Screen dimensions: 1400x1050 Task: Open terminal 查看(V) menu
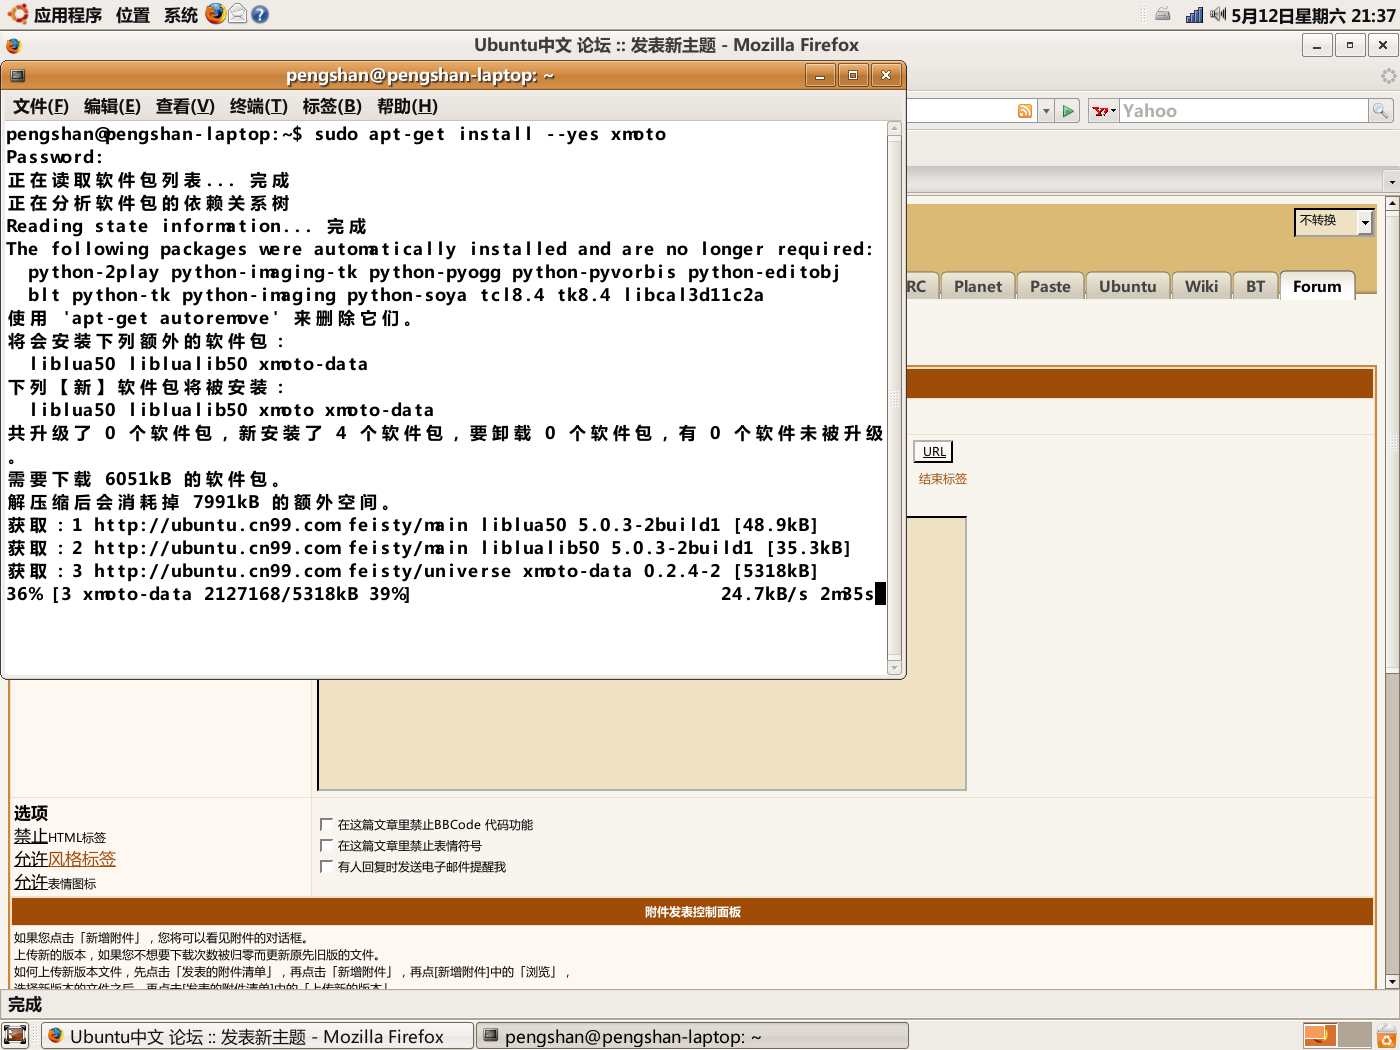(x=185, y=106)
